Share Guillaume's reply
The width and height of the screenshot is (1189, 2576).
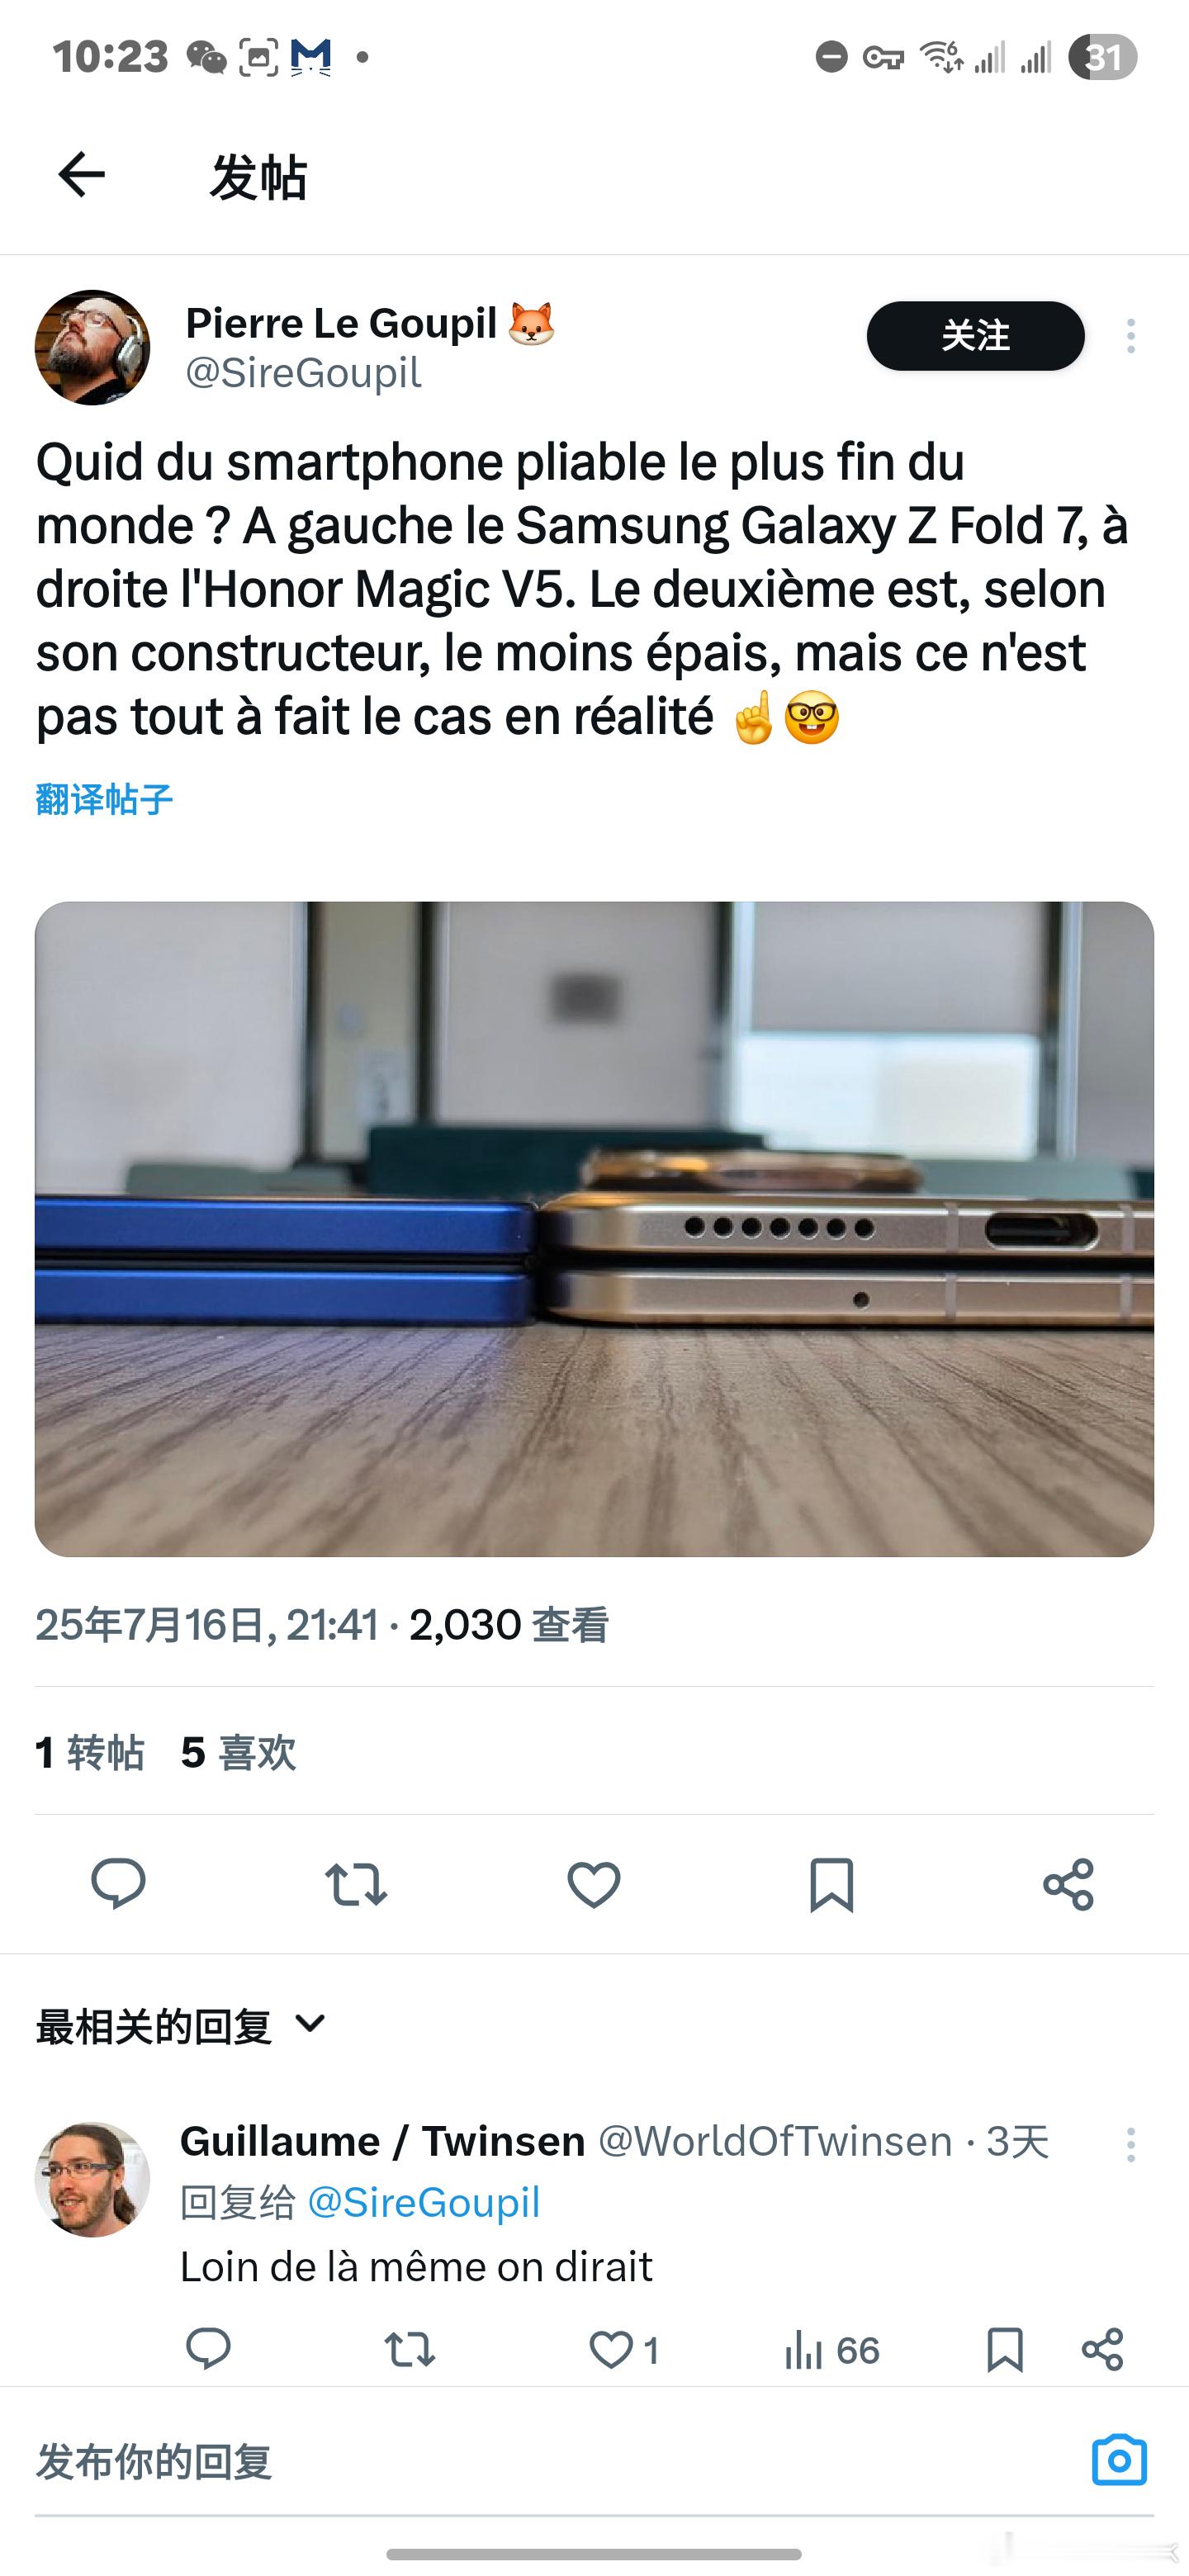[1103, 2350]
